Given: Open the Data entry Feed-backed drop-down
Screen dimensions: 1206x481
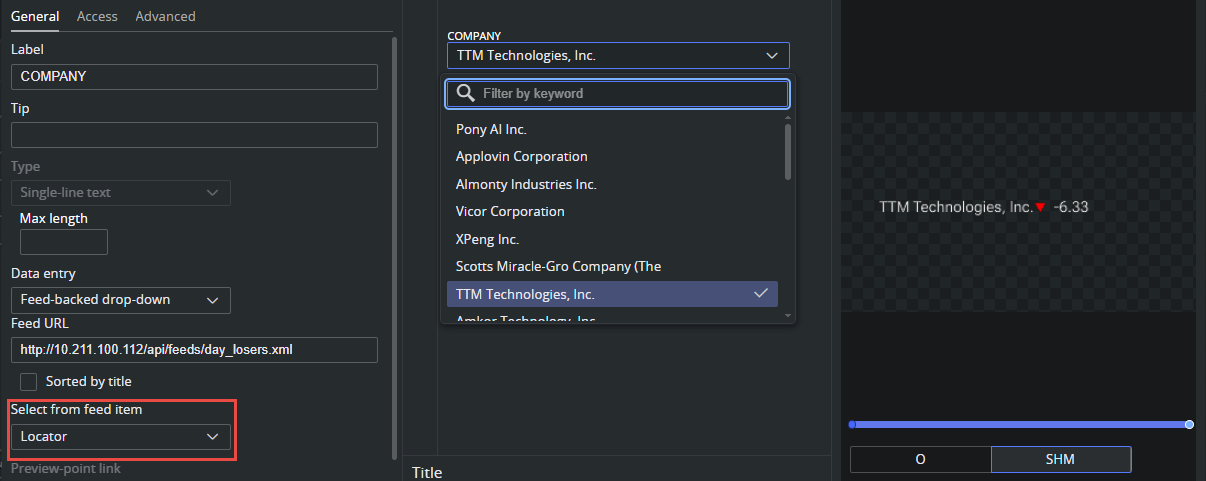Looking at the screenshot, I should point(121,300).
